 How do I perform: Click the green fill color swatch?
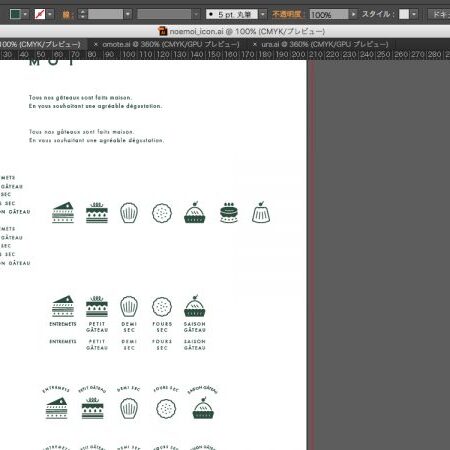(x=15, y=14)
